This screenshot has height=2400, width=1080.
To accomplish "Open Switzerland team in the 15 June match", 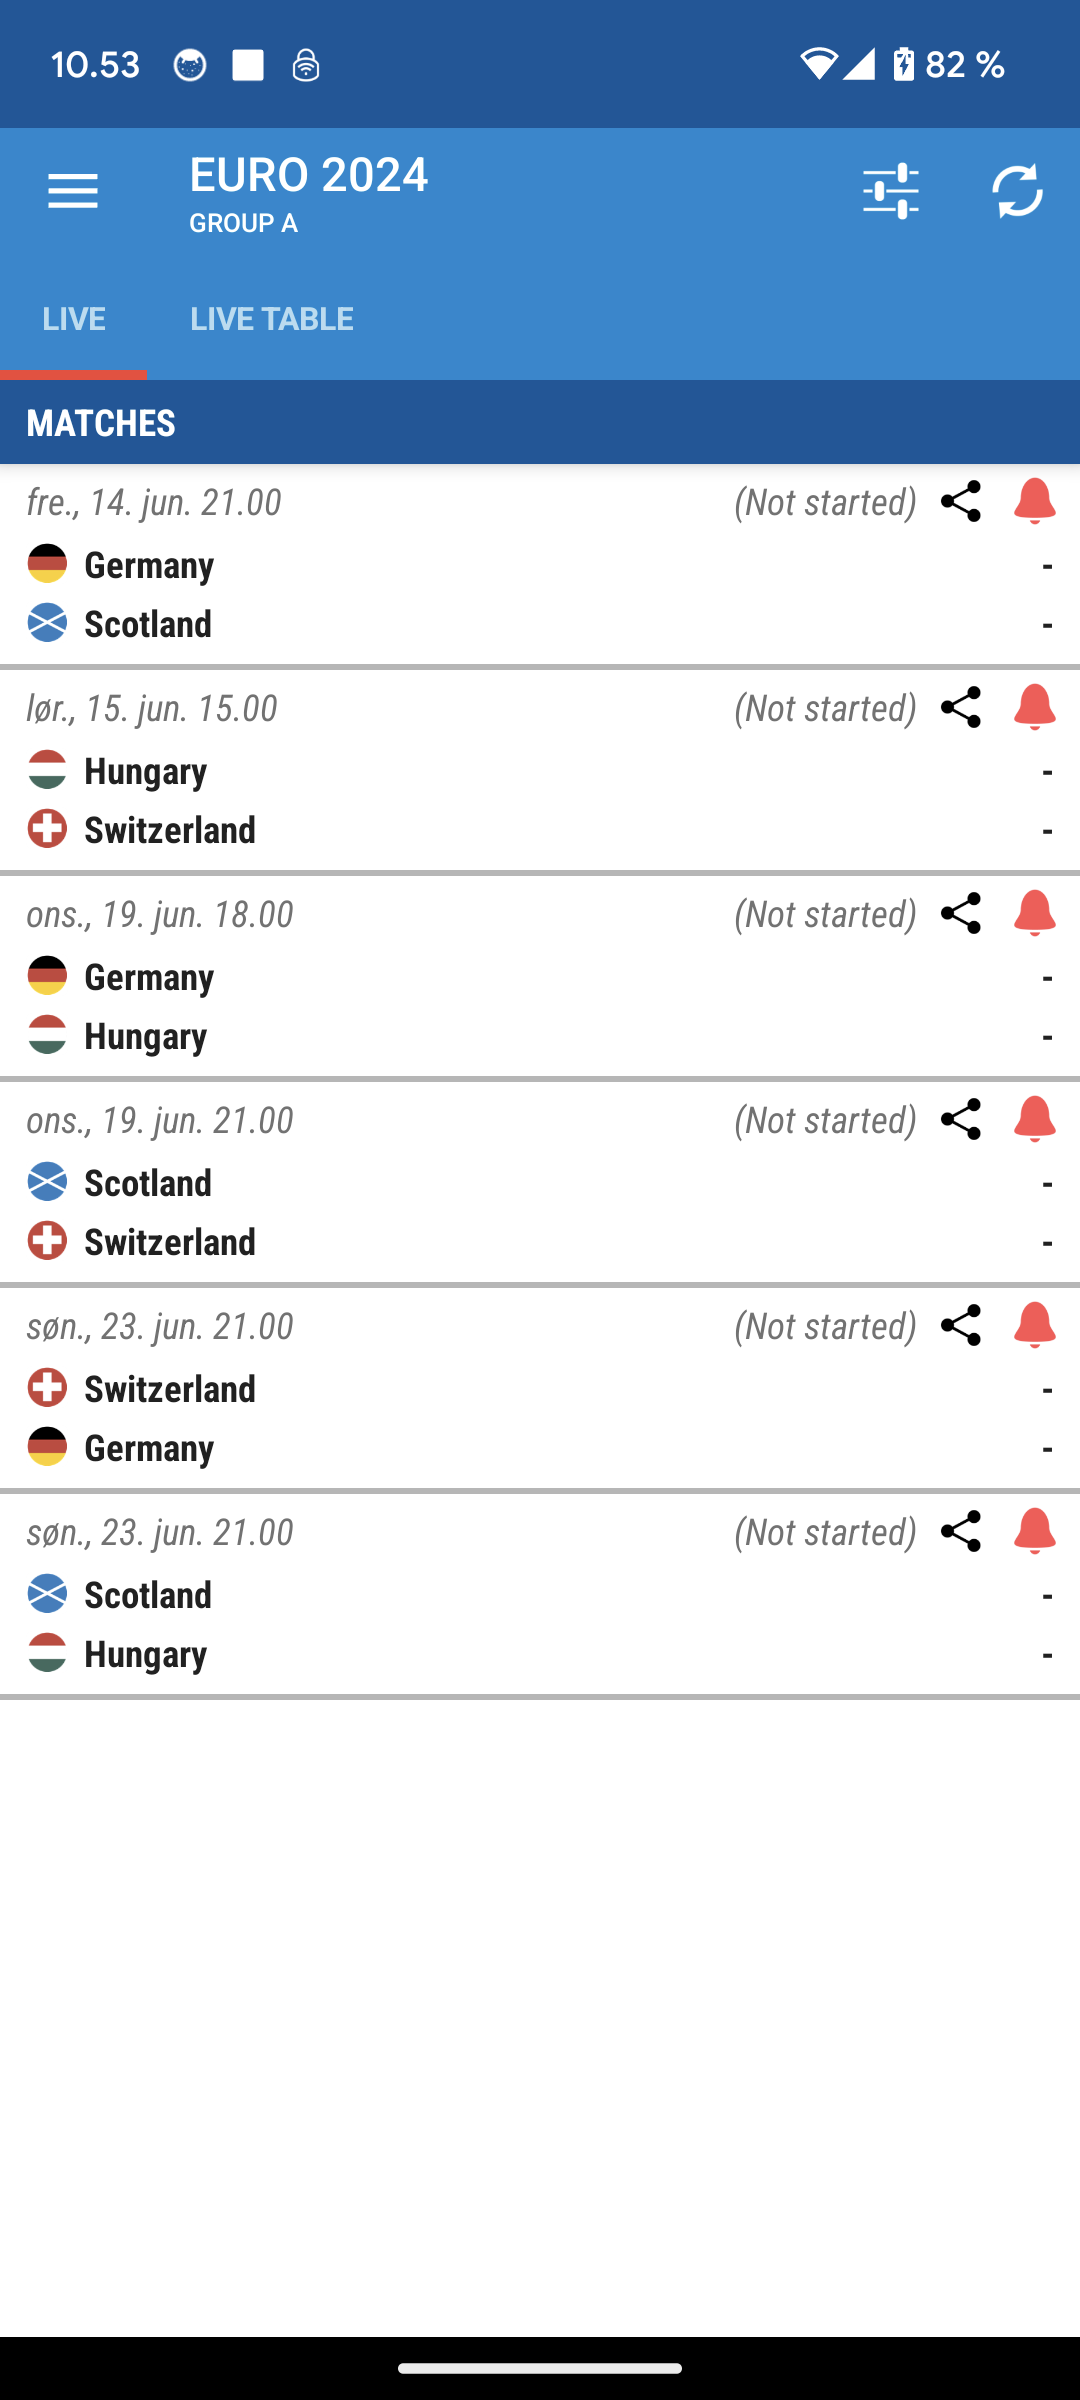I will (x=170, y=830).
